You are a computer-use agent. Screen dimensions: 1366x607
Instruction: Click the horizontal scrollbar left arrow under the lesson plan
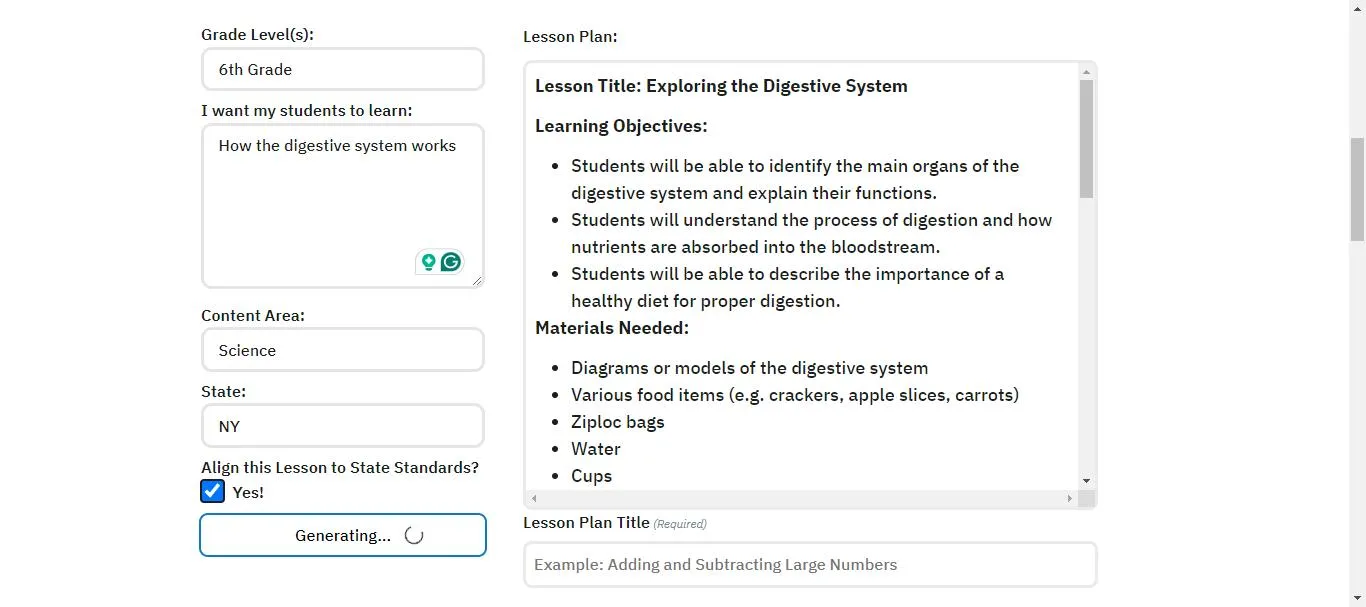(x=533, y=498)
